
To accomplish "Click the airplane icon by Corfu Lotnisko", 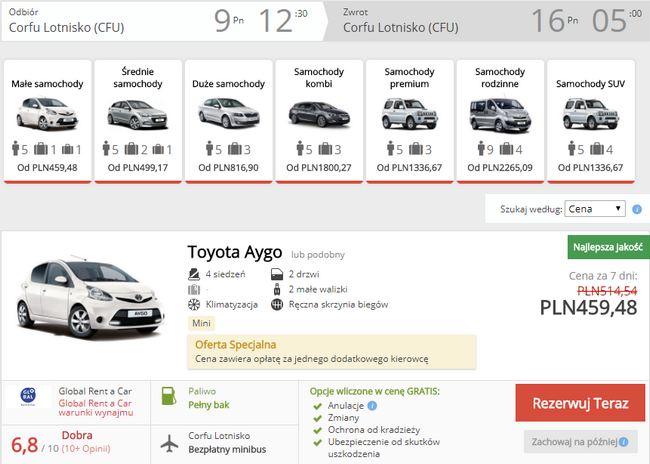I will [169, 443].
